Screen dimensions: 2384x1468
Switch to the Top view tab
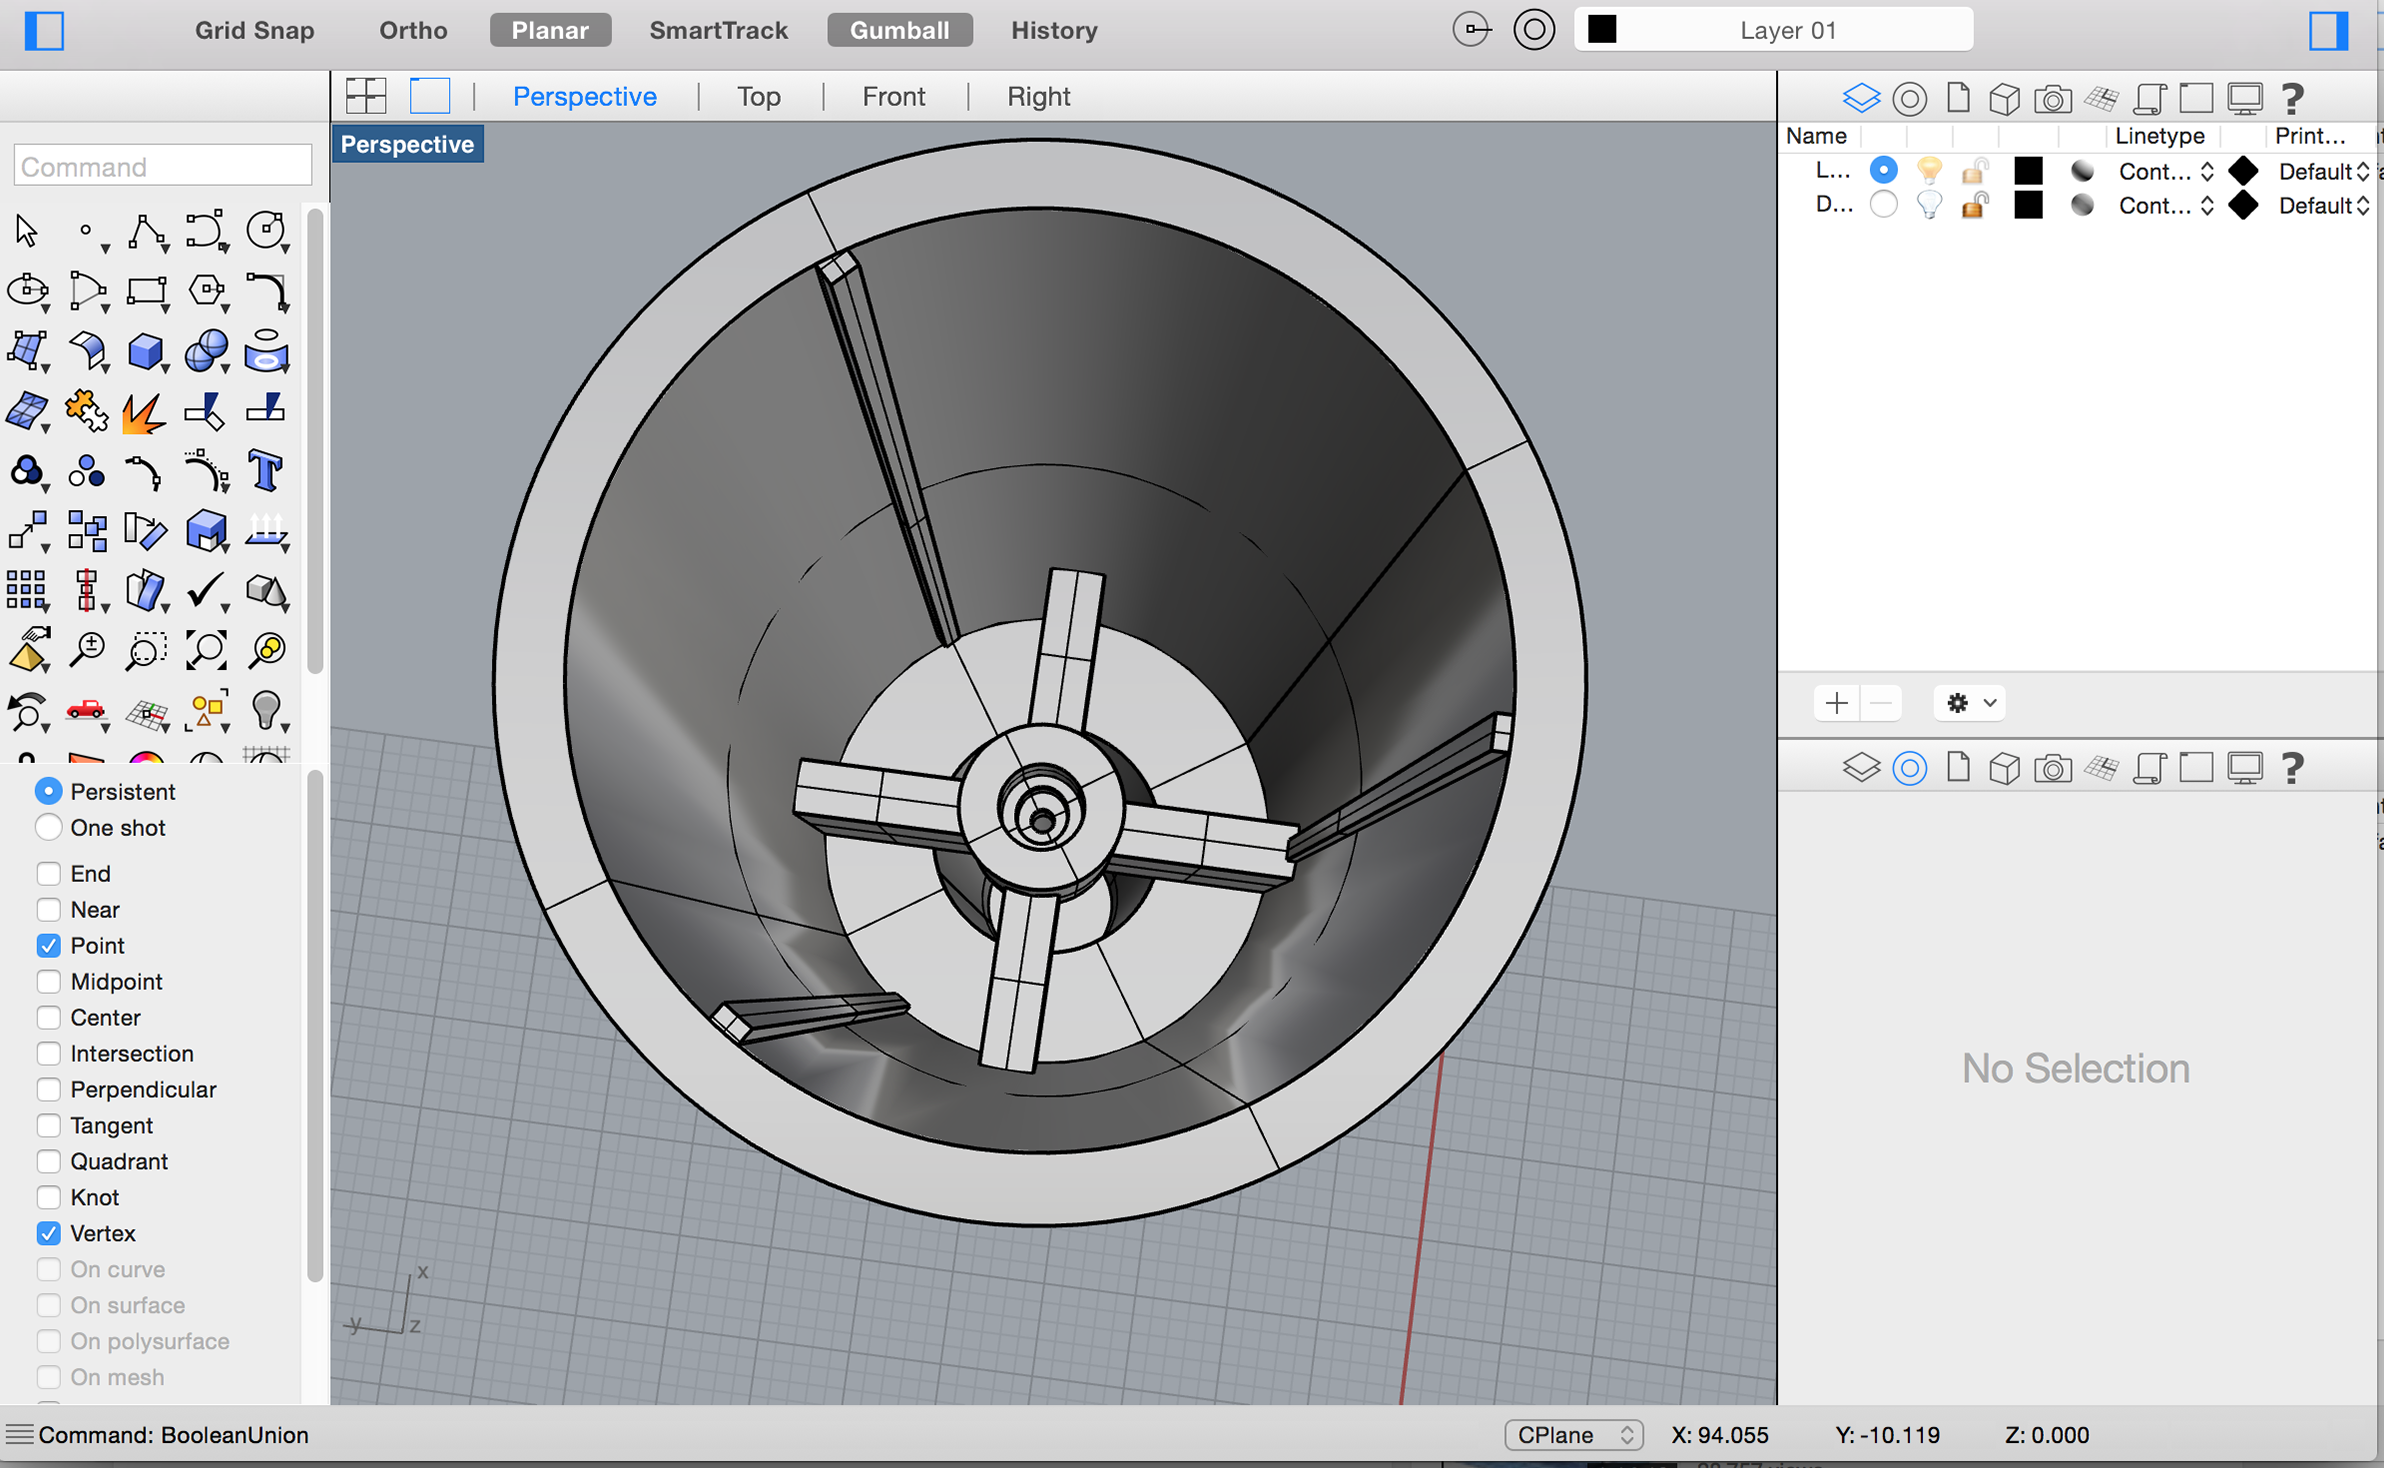pyautogui.click(x=758, y=96)
